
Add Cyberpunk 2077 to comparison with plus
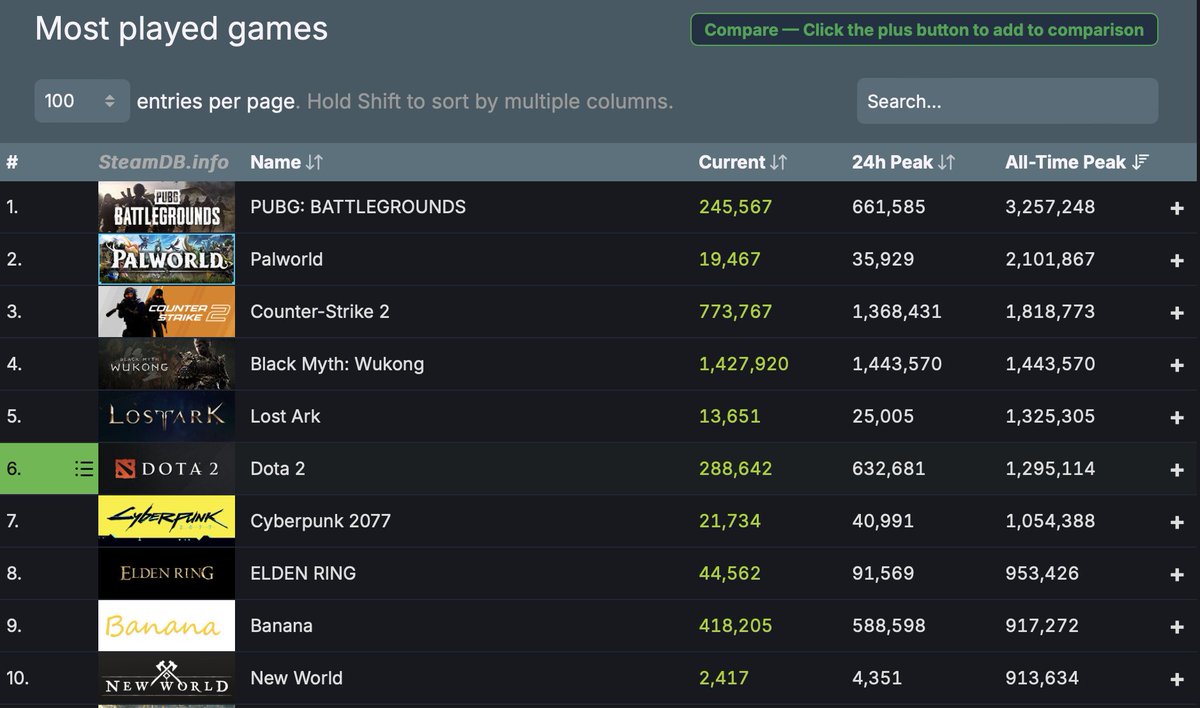tap(1177, 522)
